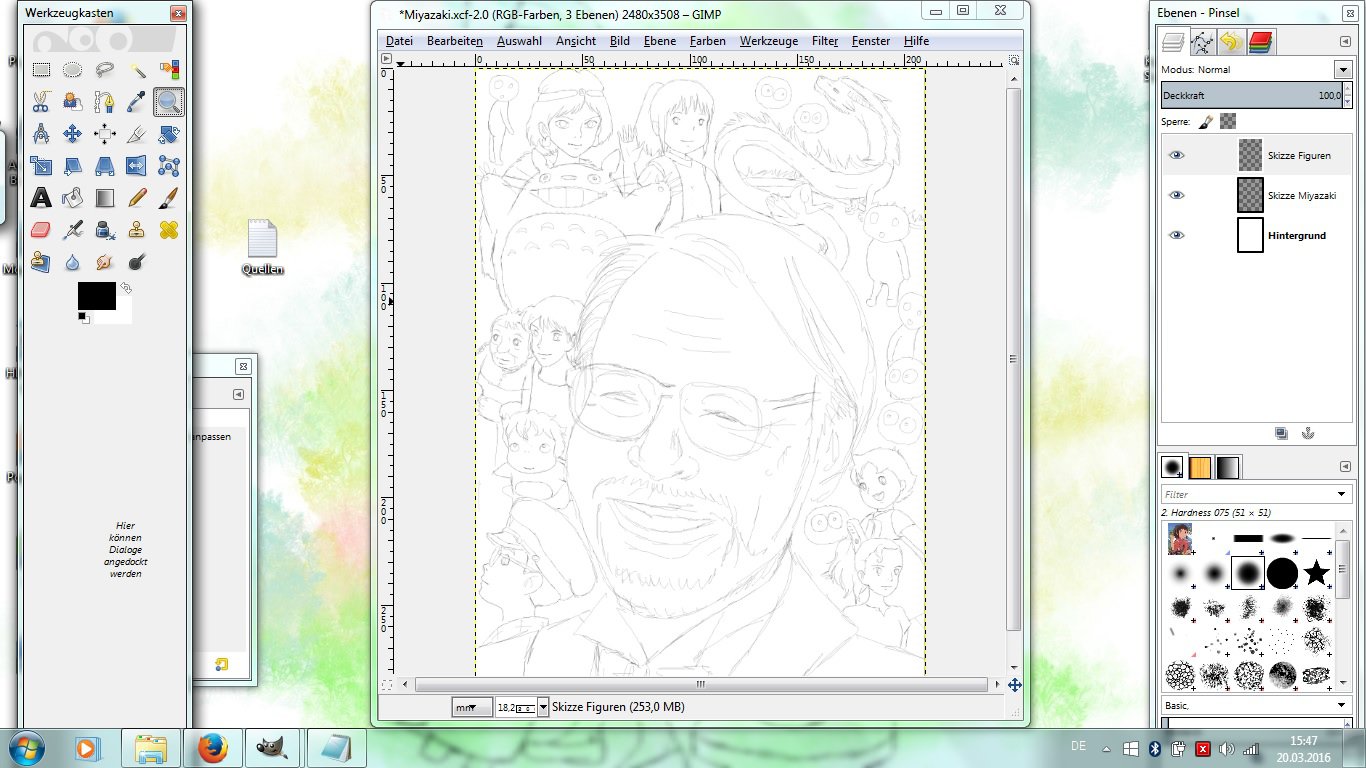This screenshot has width=1366, height=768.
Task: Select the Cage Transform tool
Action: [169, 166]
